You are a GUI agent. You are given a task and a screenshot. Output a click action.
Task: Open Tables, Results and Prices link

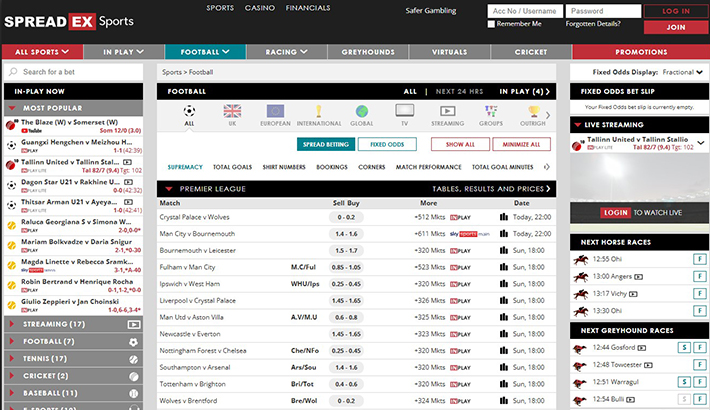point(491,189)
